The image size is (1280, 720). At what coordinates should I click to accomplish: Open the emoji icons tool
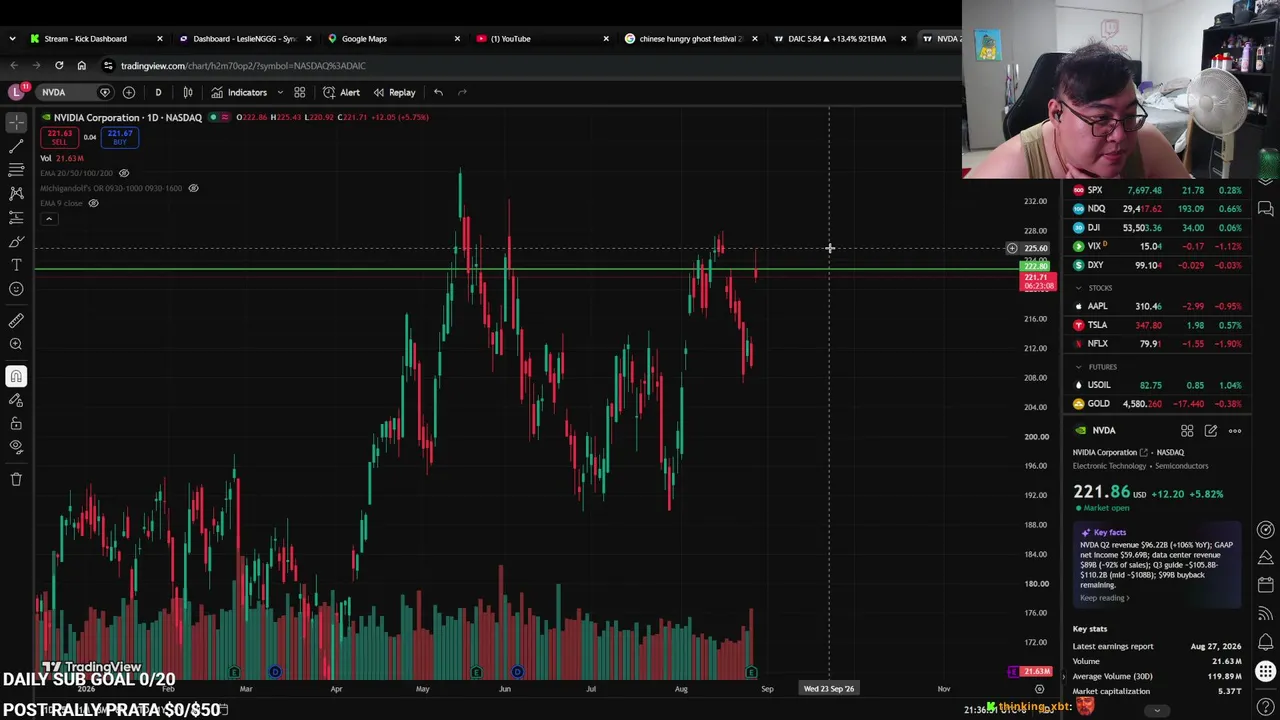(16, 289)
